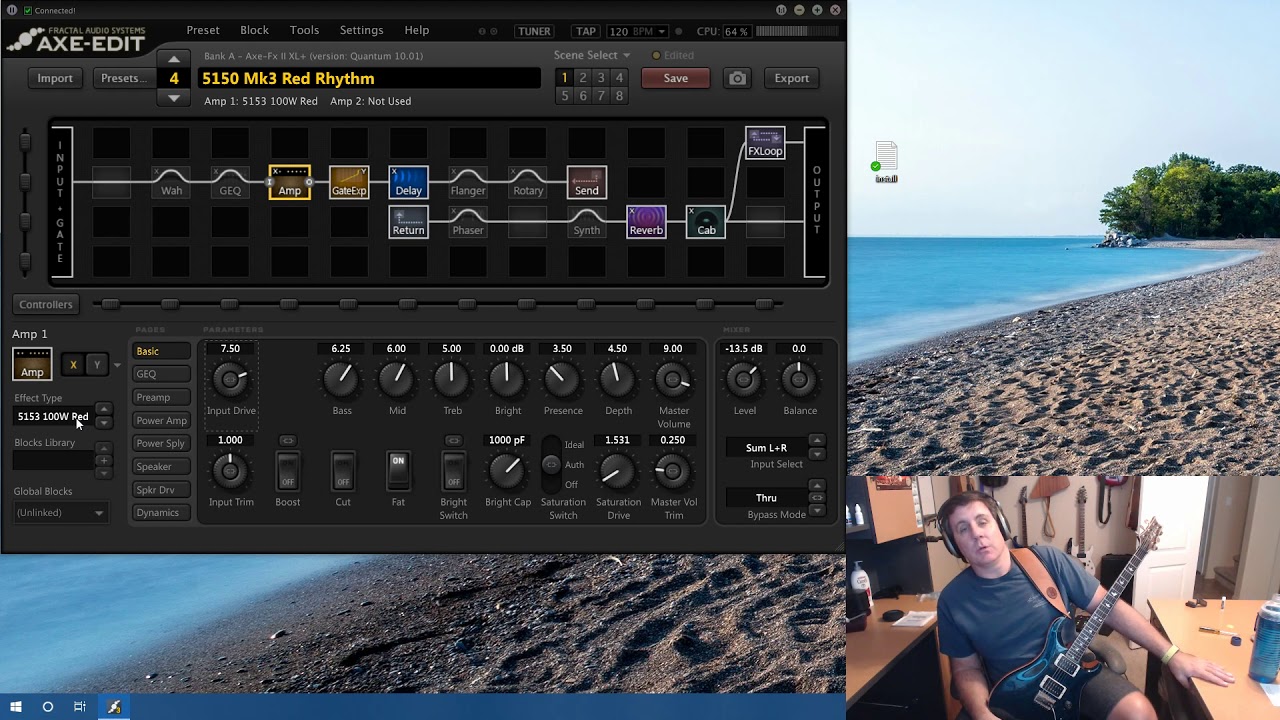
Task: Select the Wah block in the grid
Action: coord(171,182)
